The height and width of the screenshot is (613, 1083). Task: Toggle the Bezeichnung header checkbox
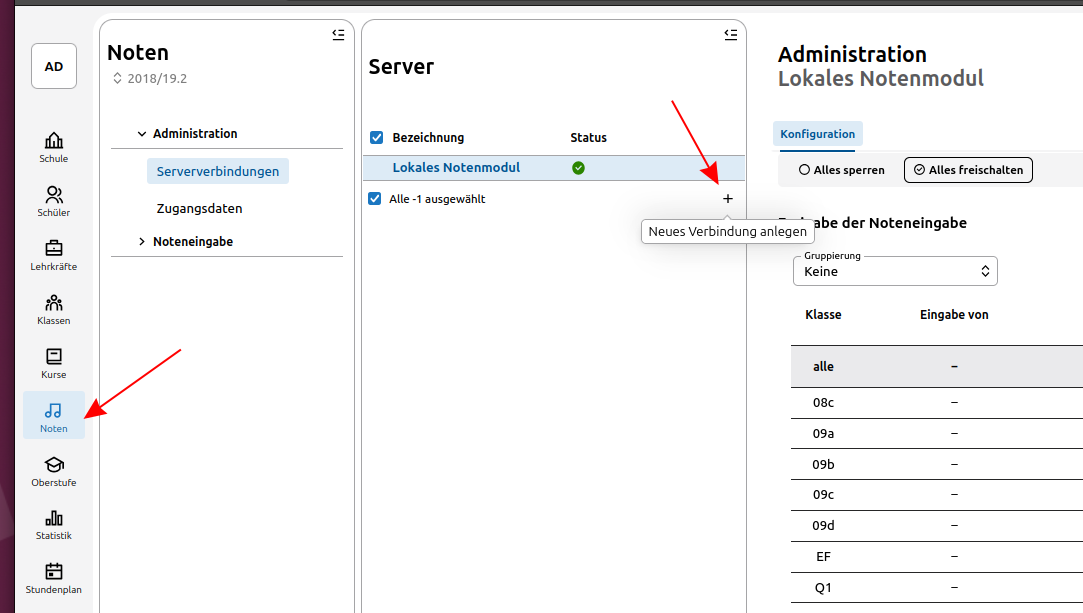click(377, 138)
